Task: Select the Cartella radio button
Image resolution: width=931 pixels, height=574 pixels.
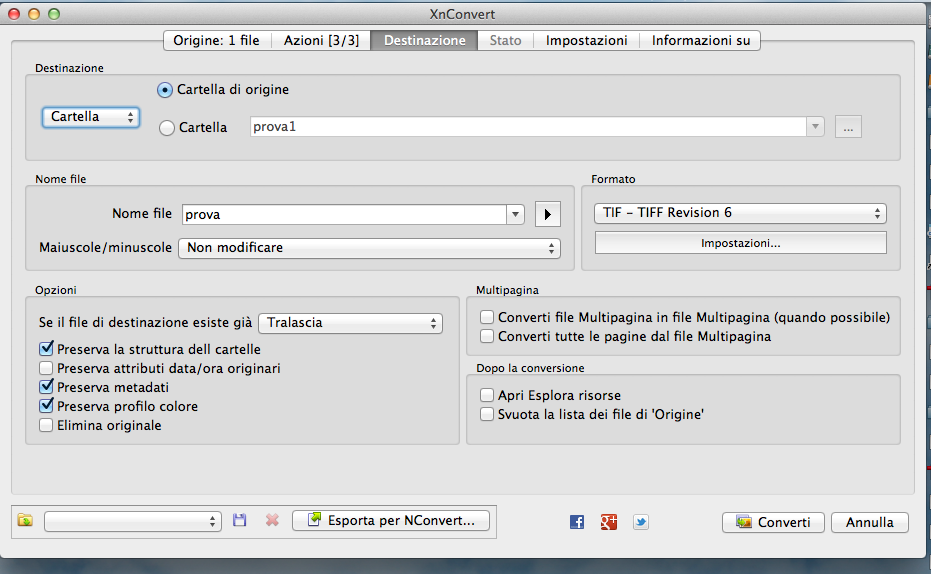Action: pyautogui.click(x=167, y=128)
